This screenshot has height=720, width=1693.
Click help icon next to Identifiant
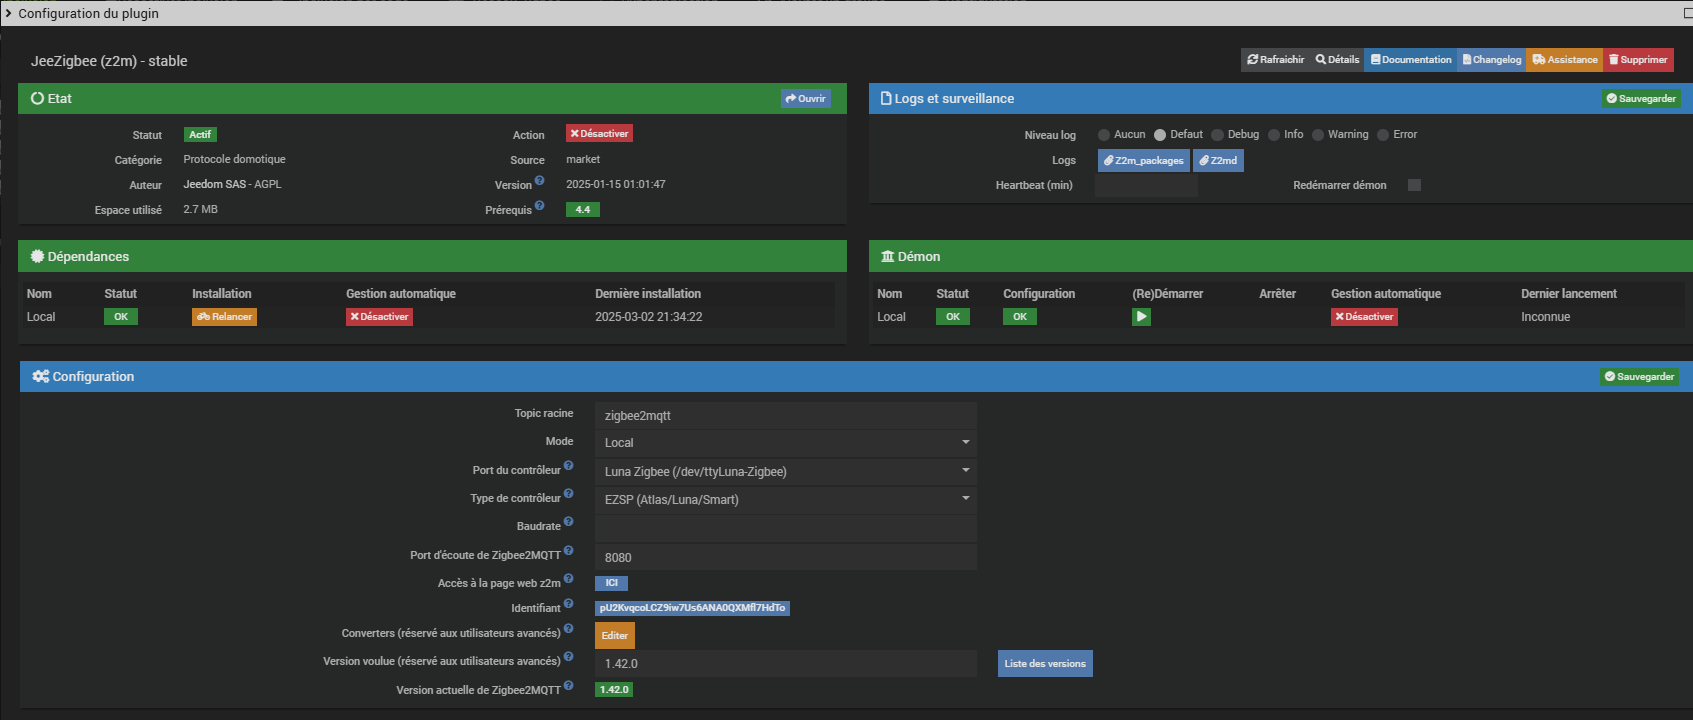(x=568, y=604)
